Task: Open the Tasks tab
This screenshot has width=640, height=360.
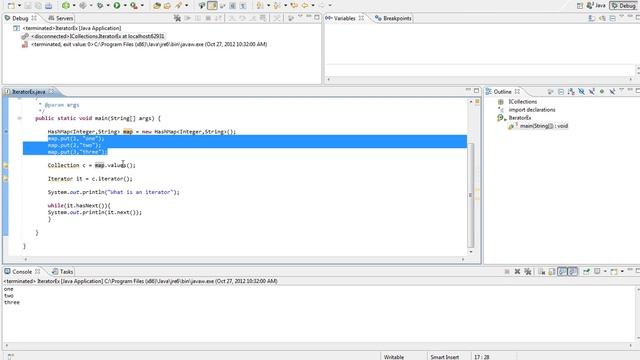Action: (x=62, y=271)
